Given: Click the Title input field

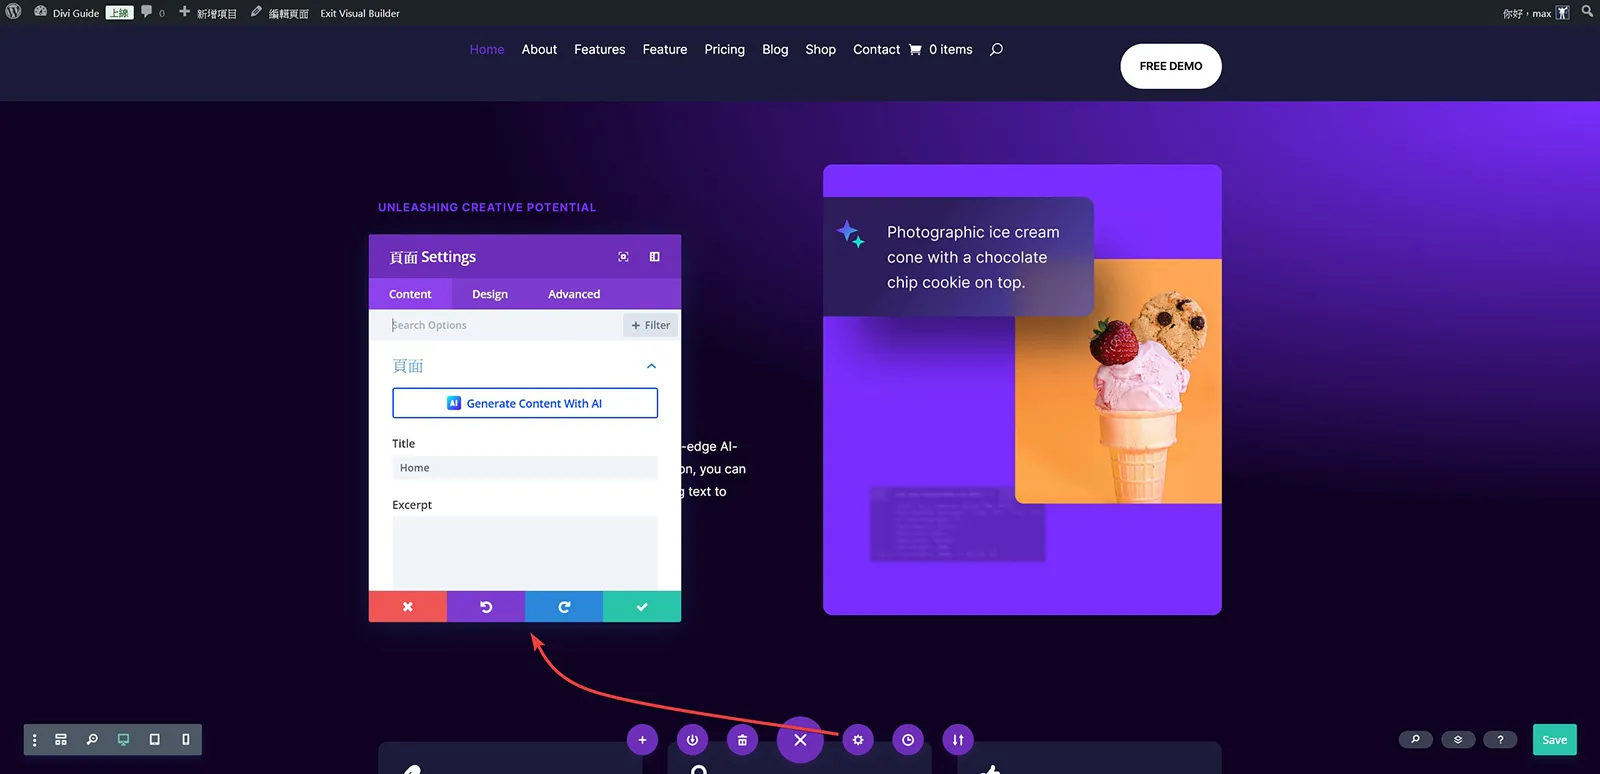Looking at the screenshot, I should pos(525,468).
